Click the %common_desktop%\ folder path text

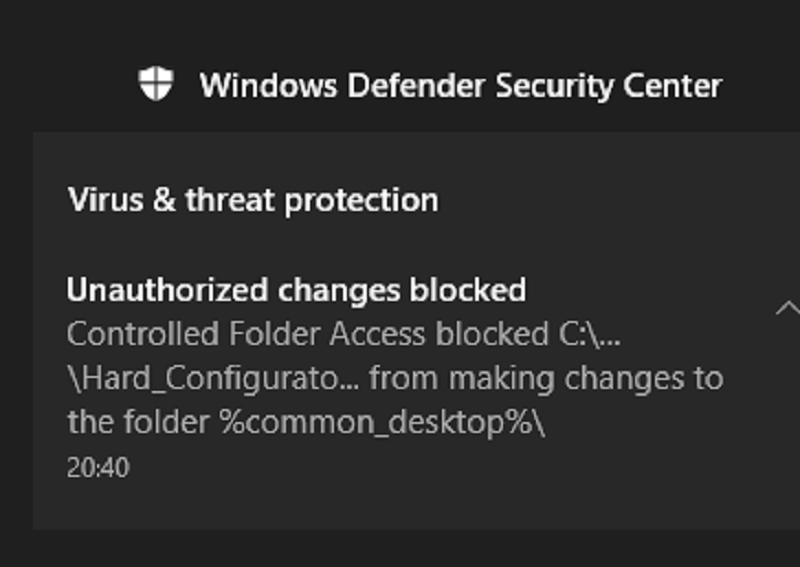[x=382, y=422]
